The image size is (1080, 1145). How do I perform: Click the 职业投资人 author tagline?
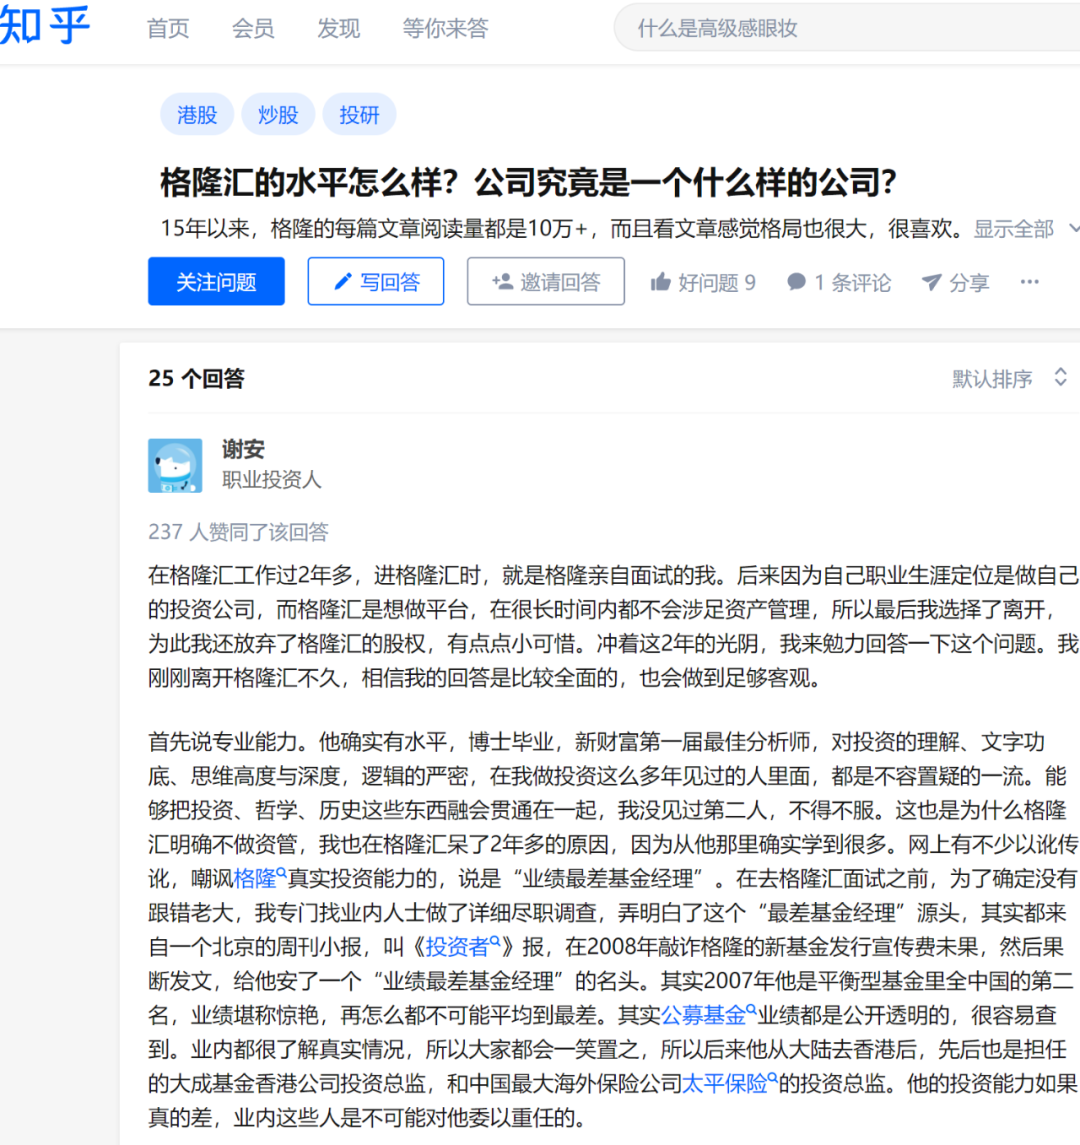point(272,480)
